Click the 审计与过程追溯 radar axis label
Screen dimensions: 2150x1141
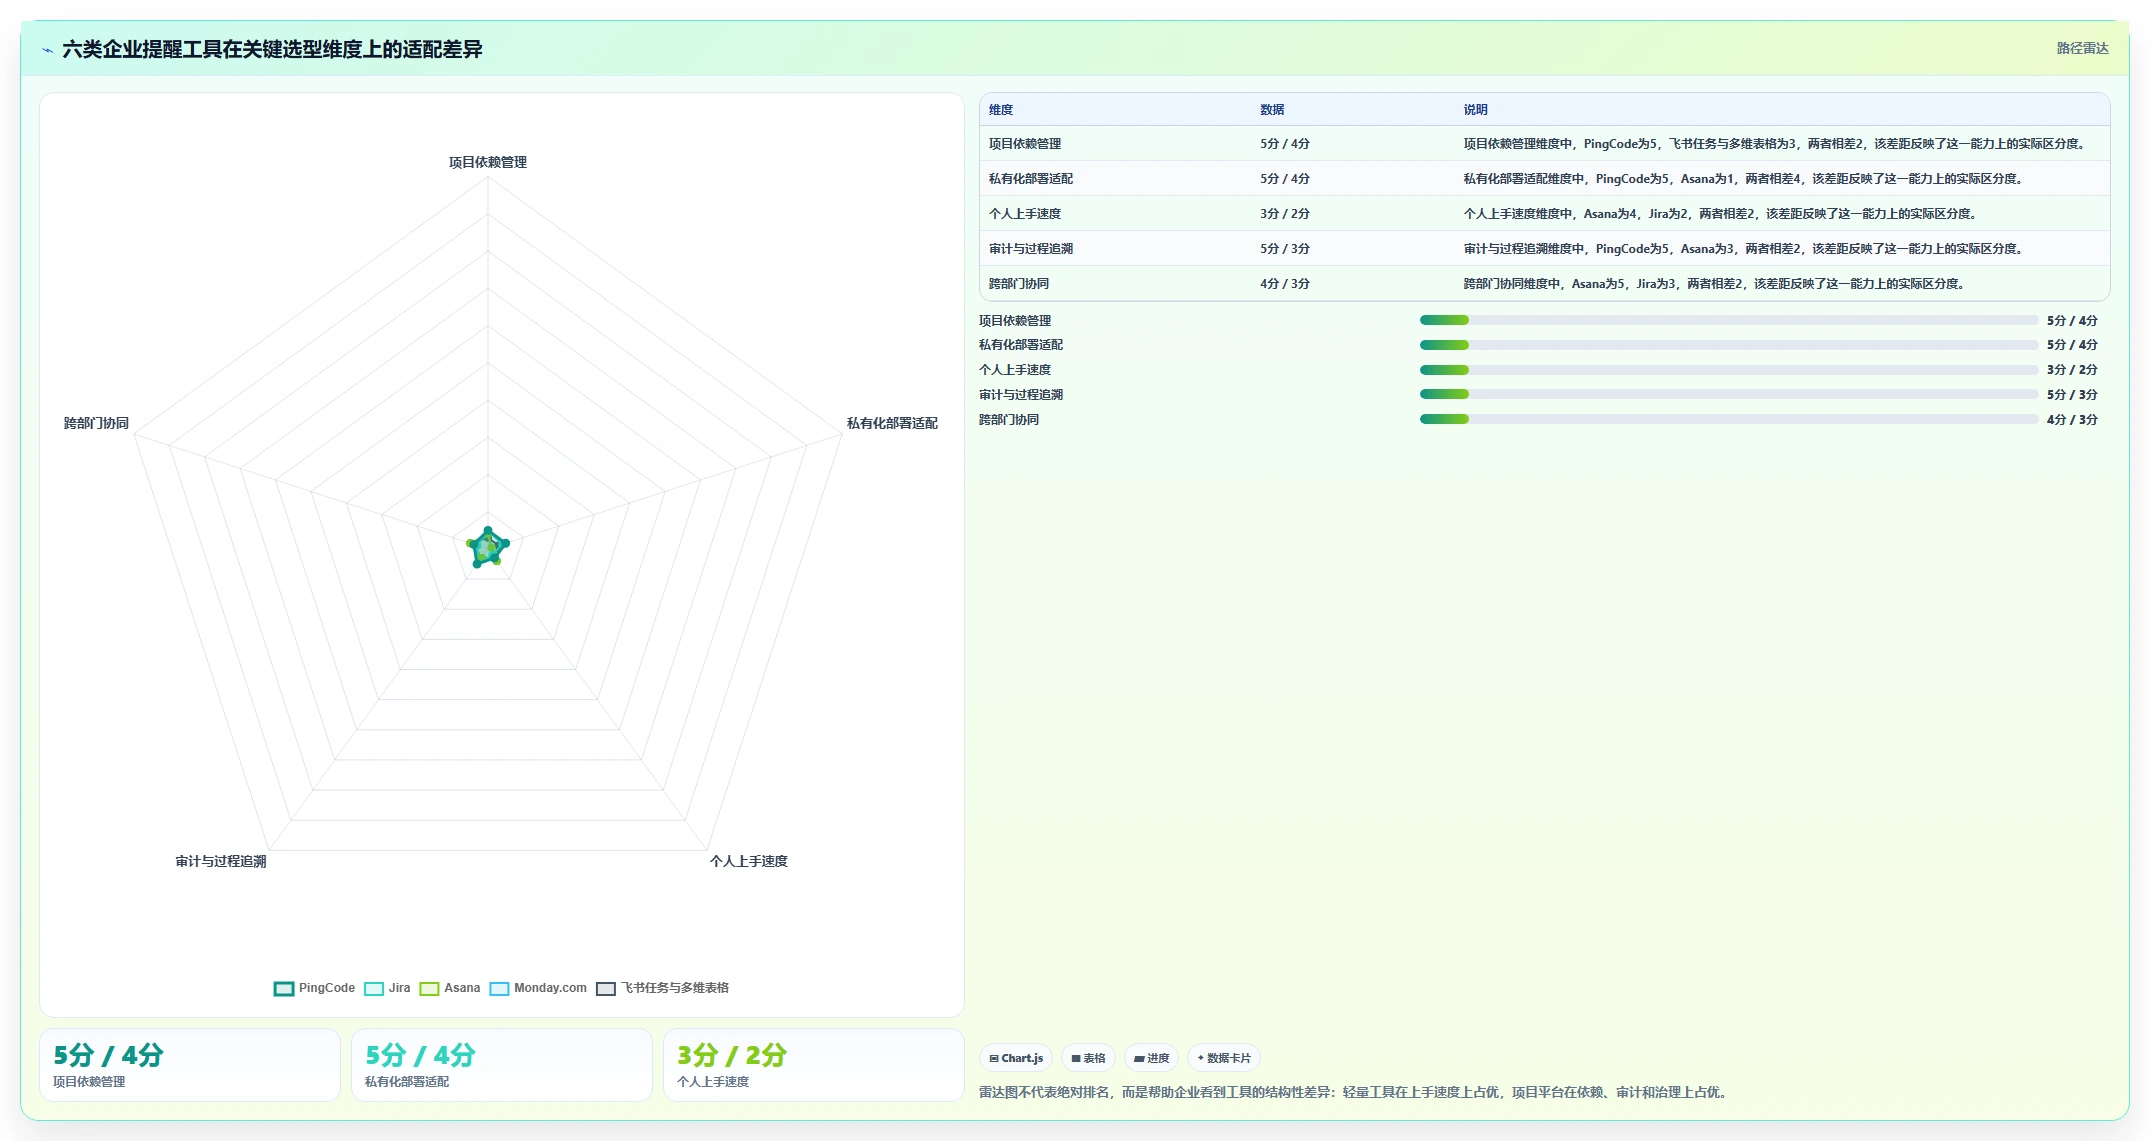tap(221, 861)
